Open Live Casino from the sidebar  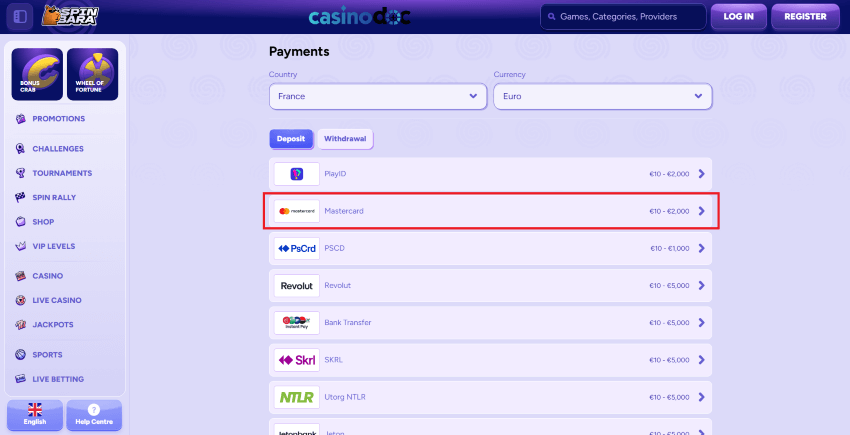pyautogui.click(x=57, y=300)
